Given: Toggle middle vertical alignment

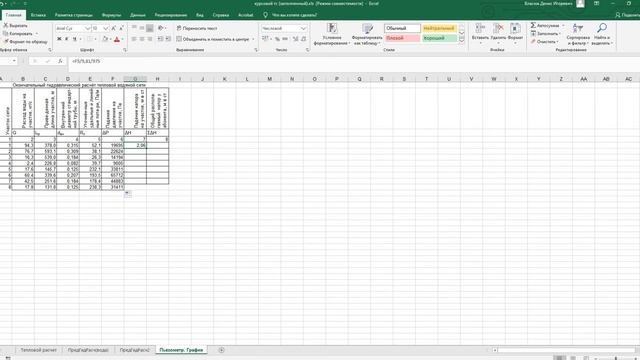Looking at the screenshot, I should click(x=142, y=28).
